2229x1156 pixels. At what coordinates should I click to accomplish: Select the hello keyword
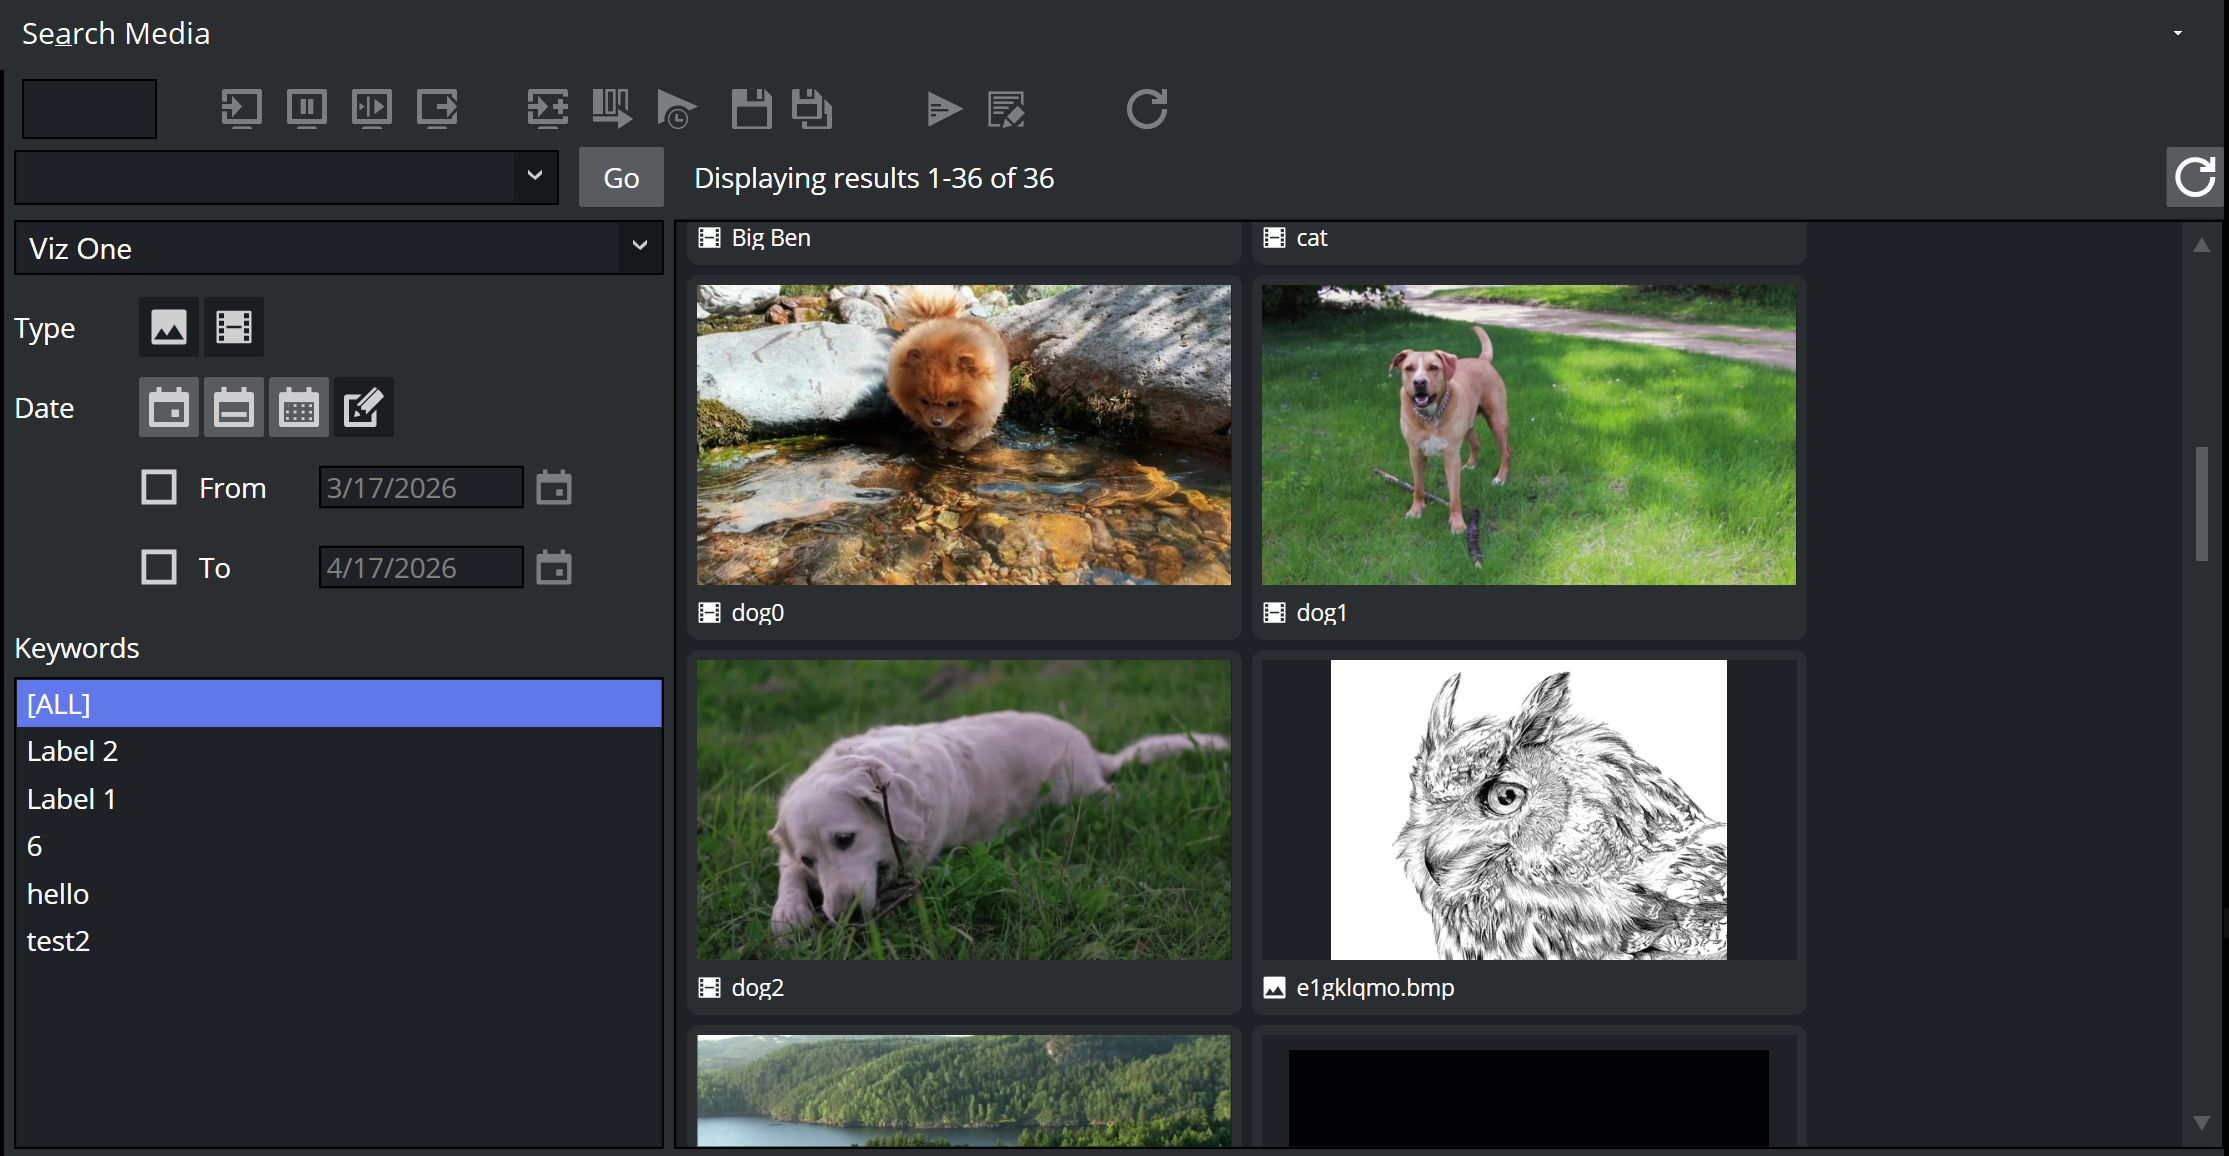click(x=339, y=894)
